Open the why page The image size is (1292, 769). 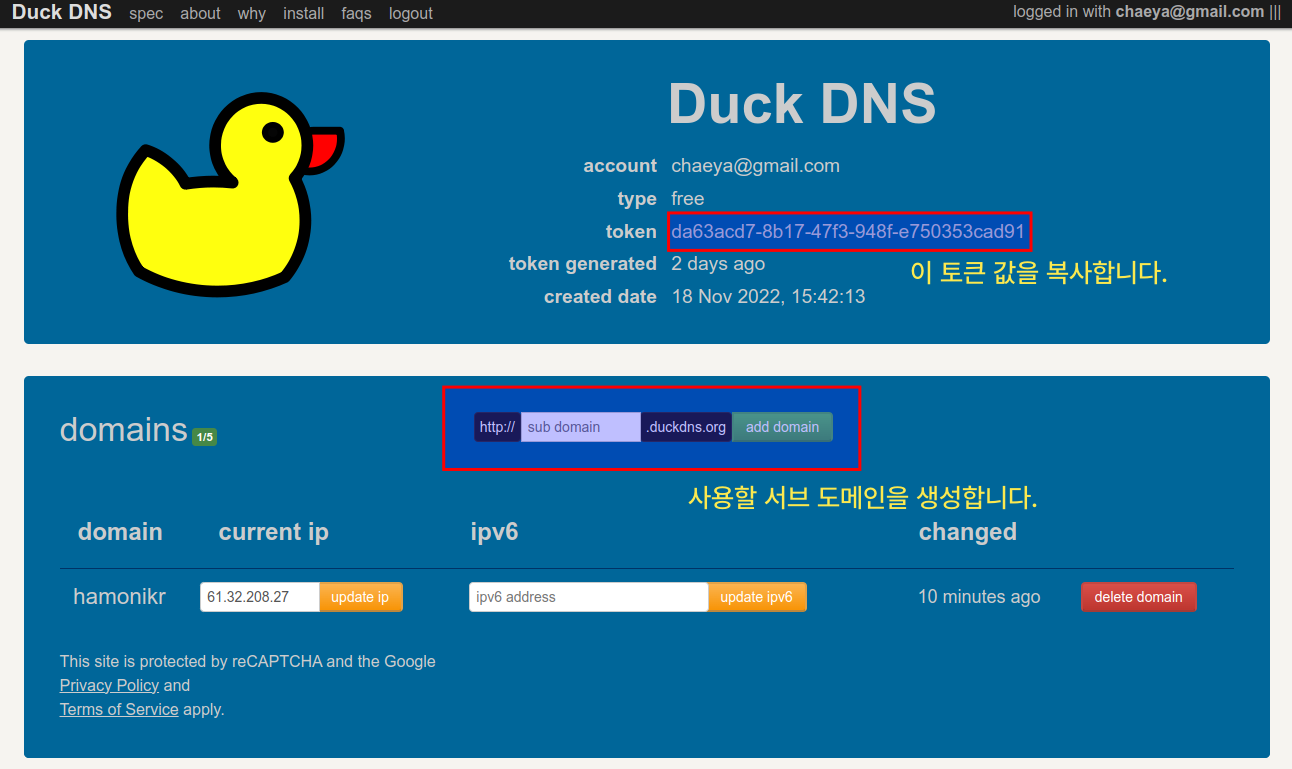click(252, 14)
